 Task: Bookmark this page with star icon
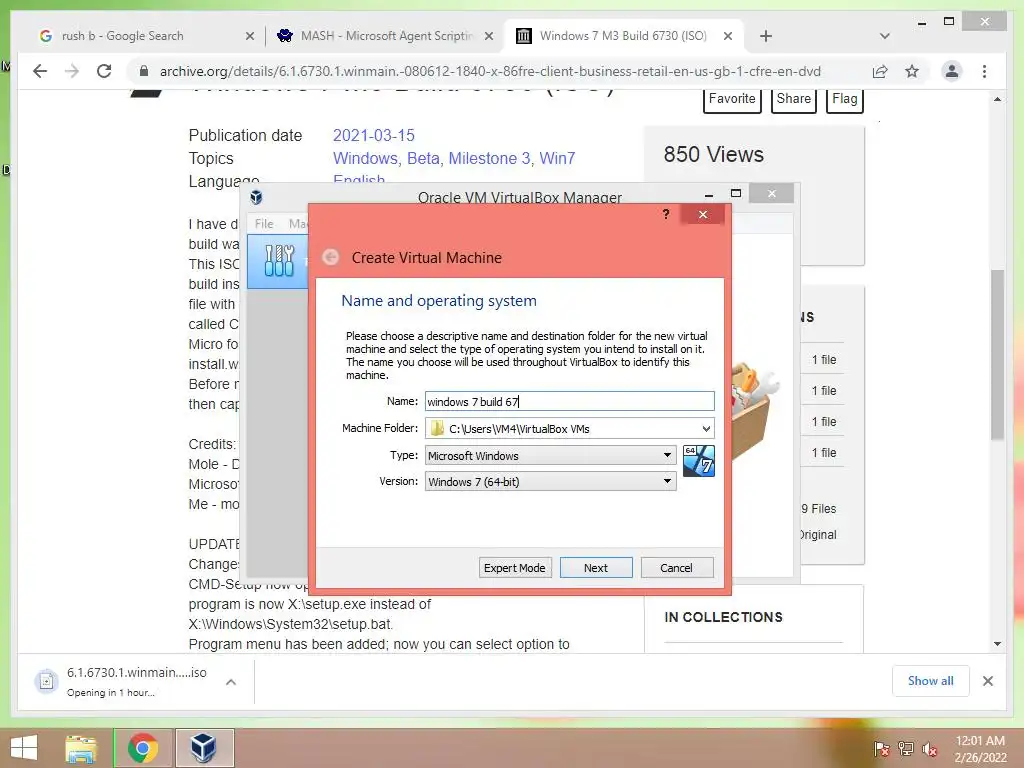click(912, 71)
